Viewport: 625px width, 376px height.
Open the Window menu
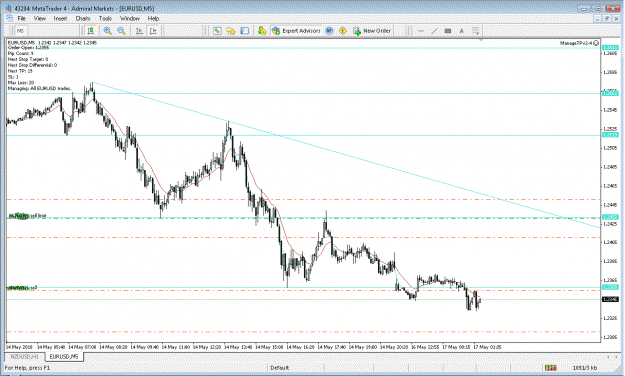130,18
